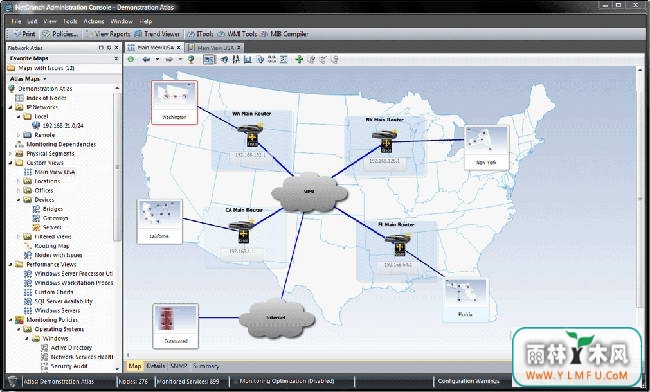This screenshot has width=650, height=392.
Task: Expand the Offices folder
Action: tap(18, 190)
